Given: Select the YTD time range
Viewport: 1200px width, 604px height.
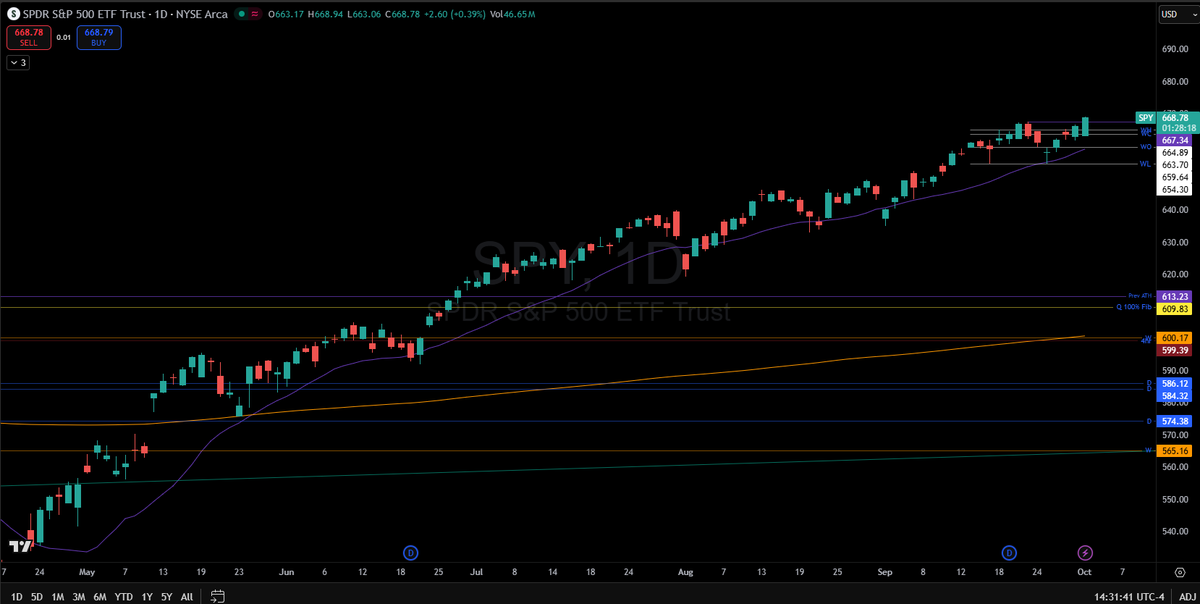Looking at the screenshot, I should 125,596.
